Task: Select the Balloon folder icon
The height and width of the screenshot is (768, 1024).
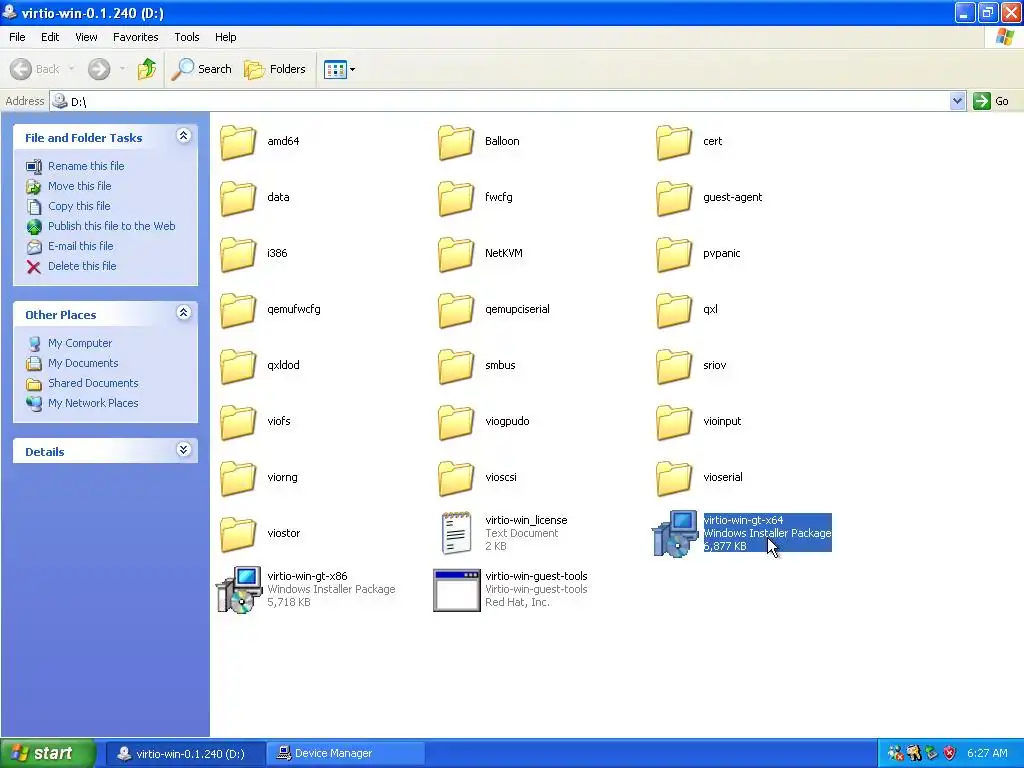Action: click(456, 142)
